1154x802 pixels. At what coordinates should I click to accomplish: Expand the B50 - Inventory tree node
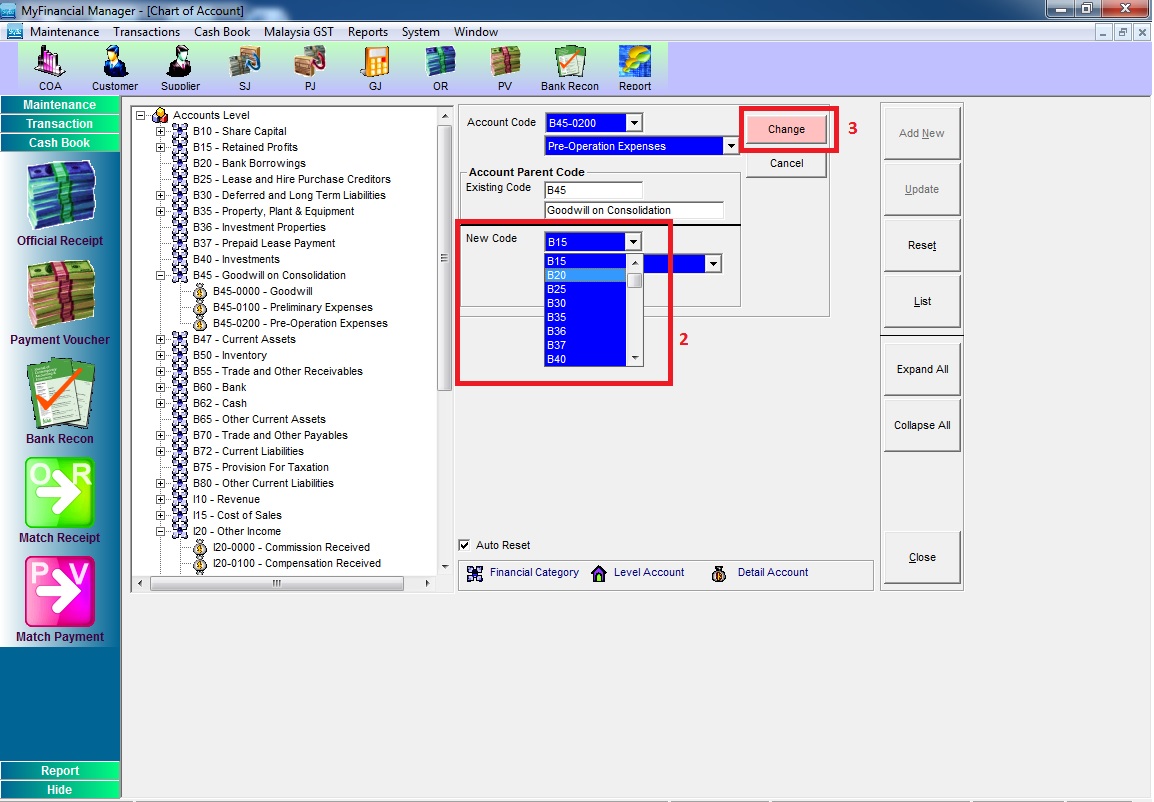[161, 355]
